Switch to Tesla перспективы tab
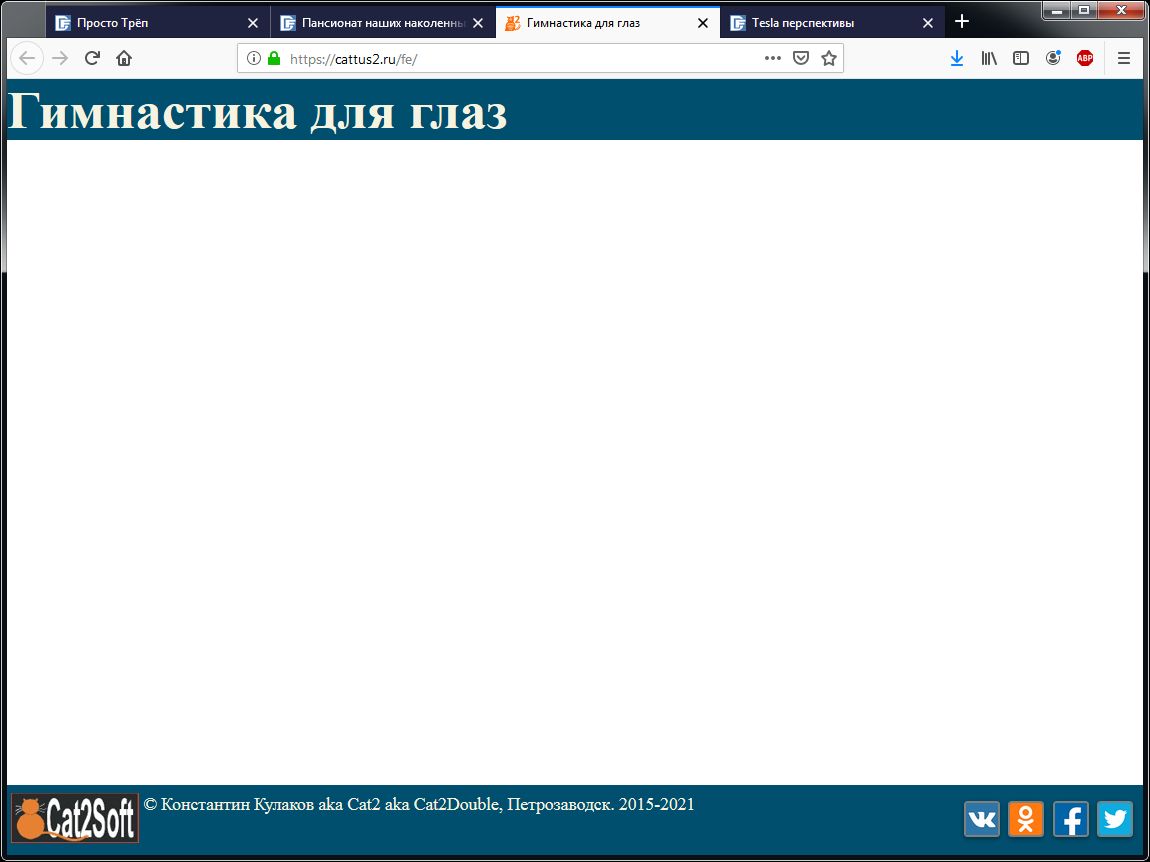Image resolution: width=1150 pixels, height=862 pixels. [832, 23]
